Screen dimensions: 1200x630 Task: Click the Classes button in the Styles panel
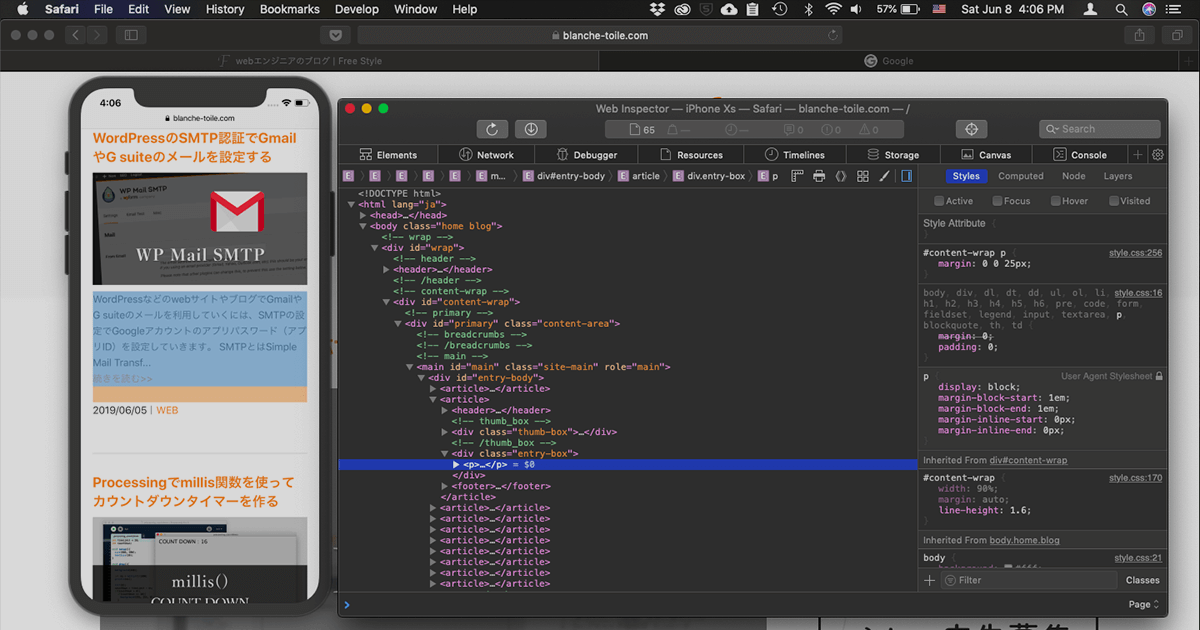[x=1141, y=579]
